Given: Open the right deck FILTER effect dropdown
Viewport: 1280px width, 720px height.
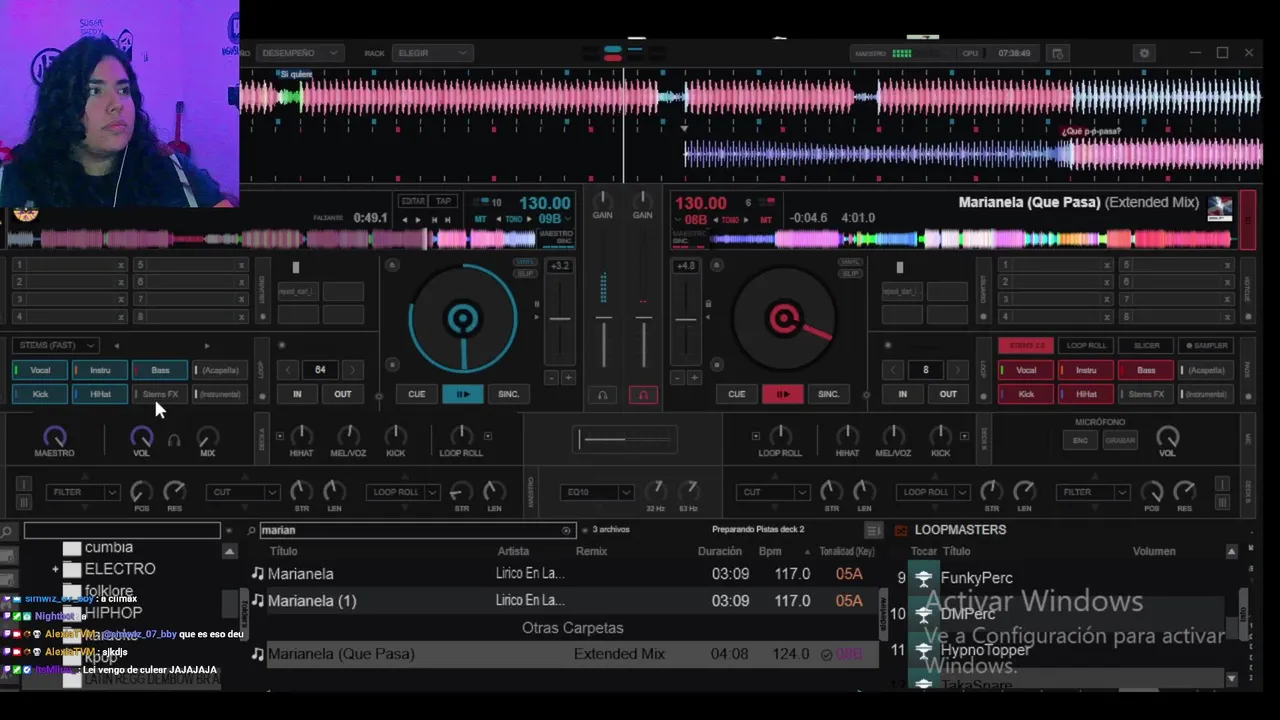Looking at the screenshot, I should click(x=1092, y=492).
